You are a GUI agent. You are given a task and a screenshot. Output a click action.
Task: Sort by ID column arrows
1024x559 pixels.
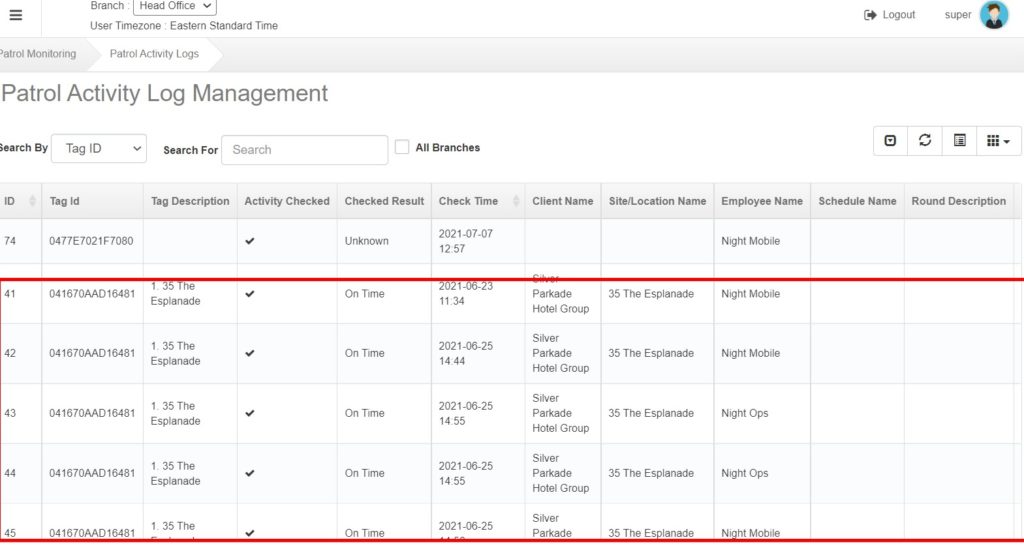(33, 201)
